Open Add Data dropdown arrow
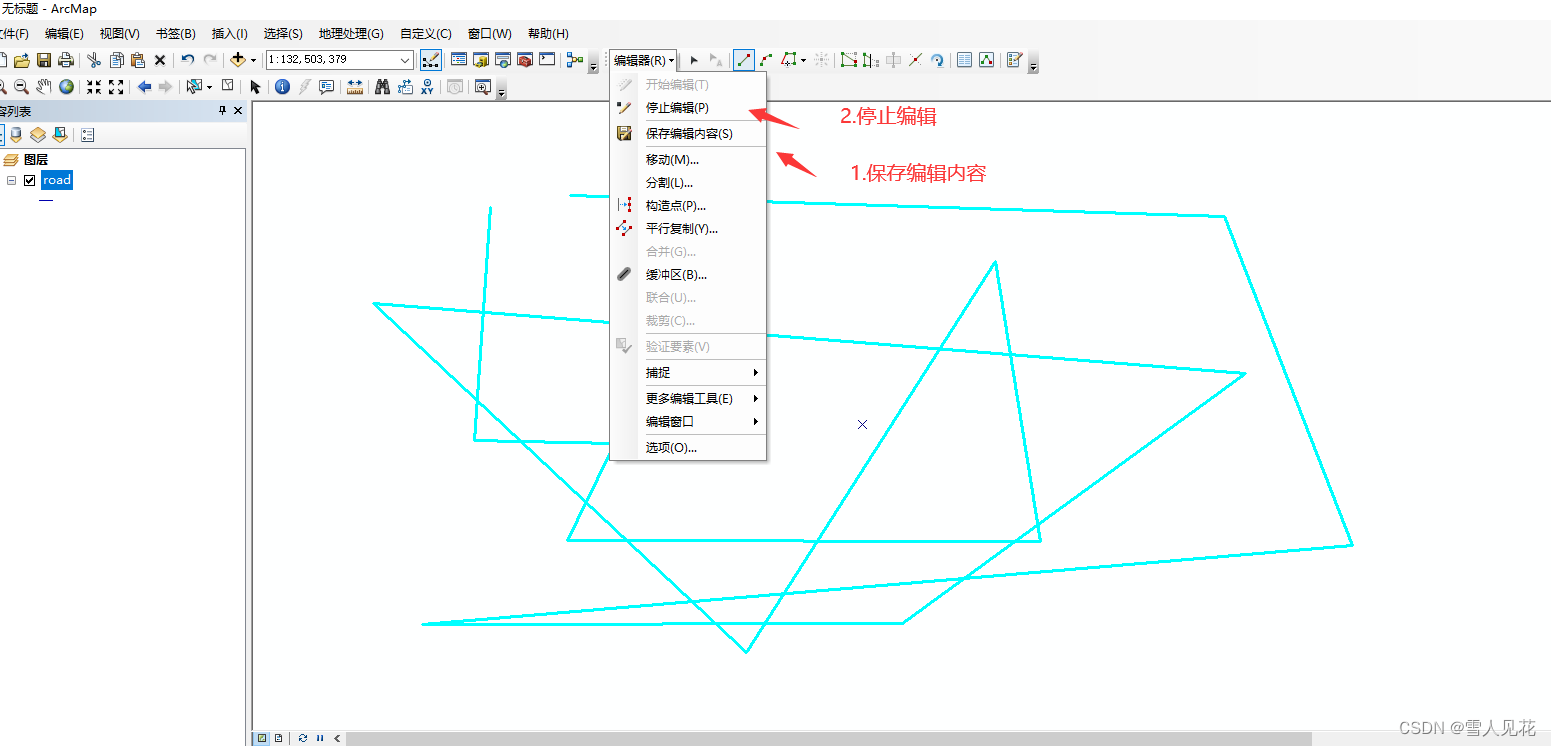This screenshot has width=1551, height=746. click(x=253, y=60)
